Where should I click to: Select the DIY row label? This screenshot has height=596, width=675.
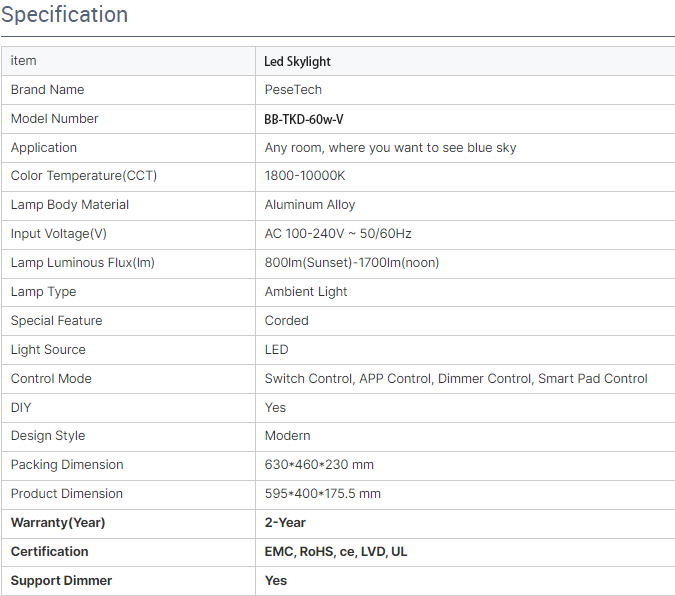21,407
